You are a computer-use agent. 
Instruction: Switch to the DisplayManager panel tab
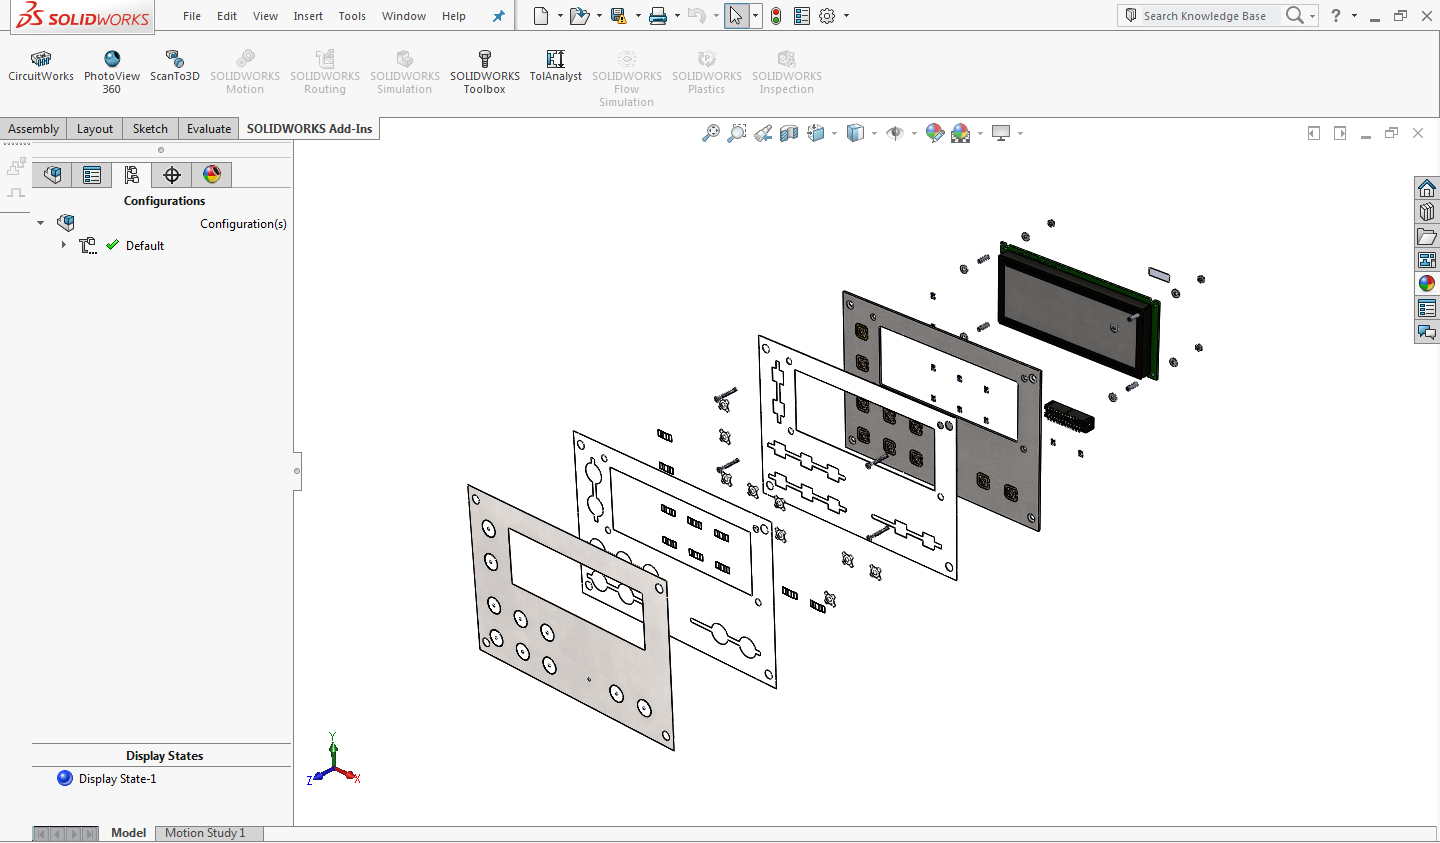click(211, 175)
